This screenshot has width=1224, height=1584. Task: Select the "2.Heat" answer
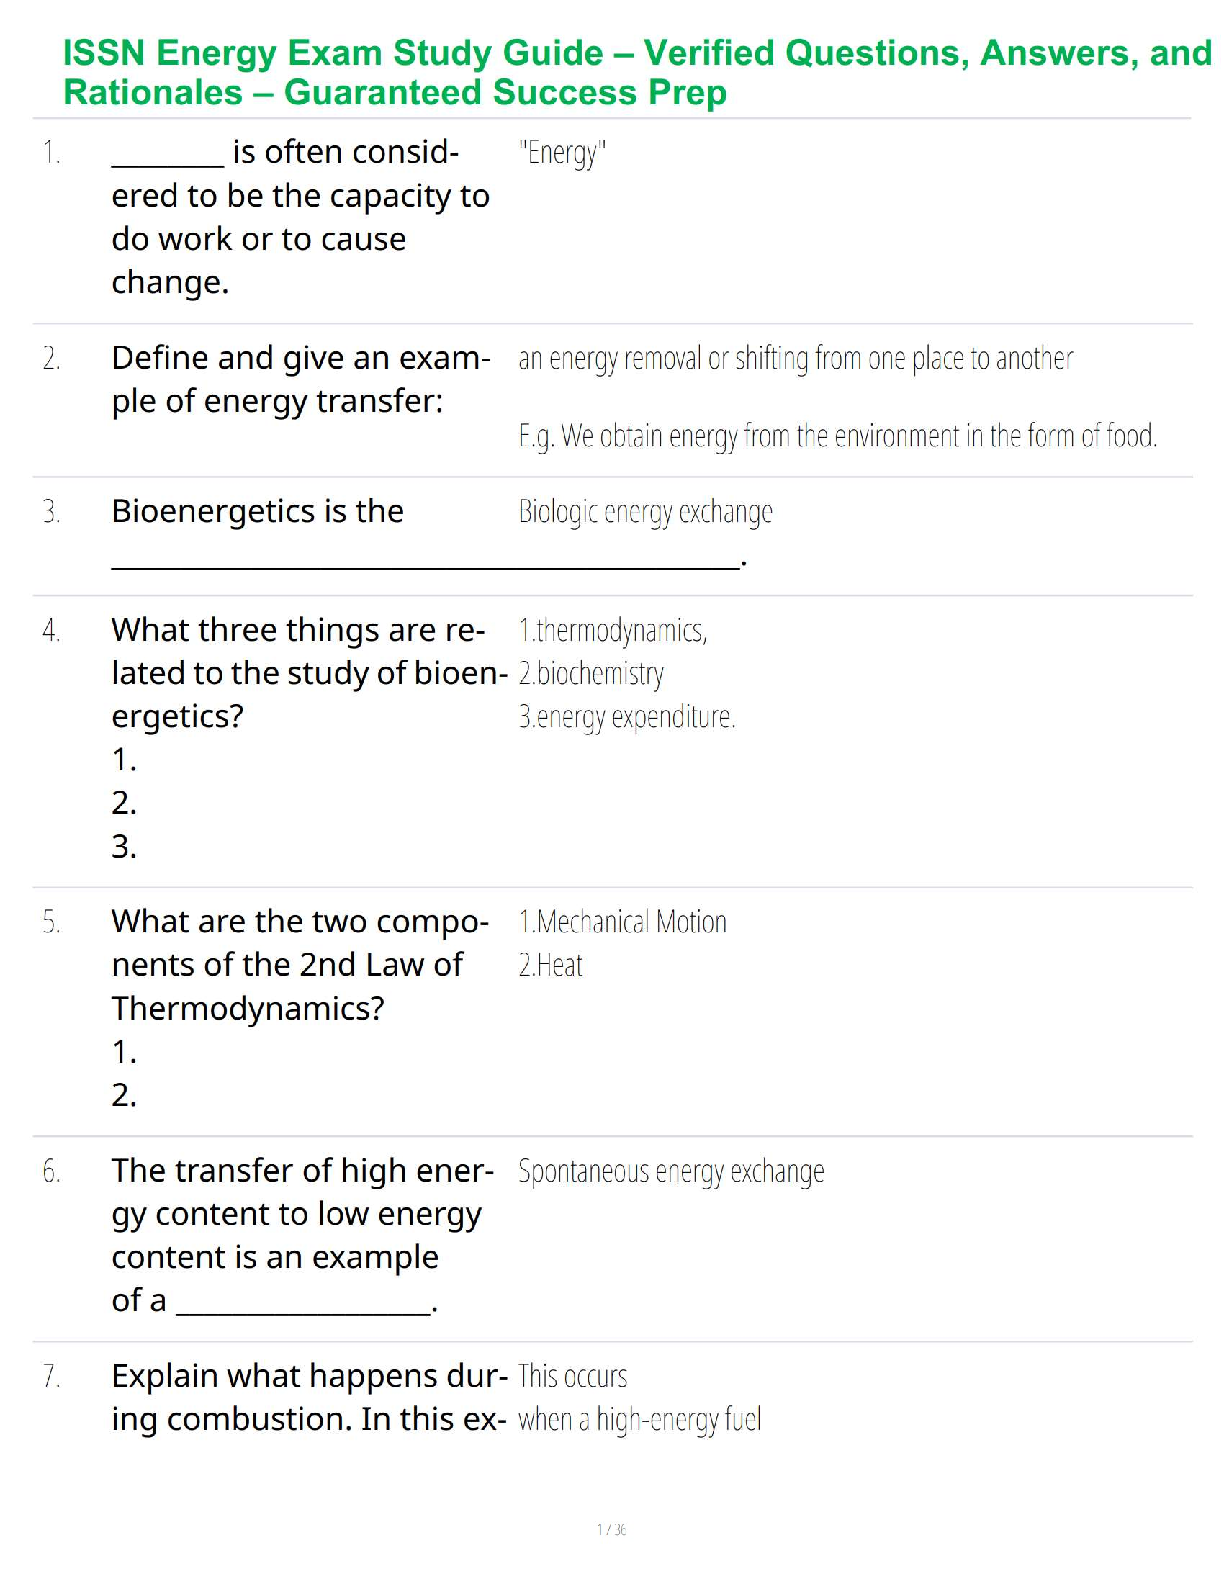[550, 965]
